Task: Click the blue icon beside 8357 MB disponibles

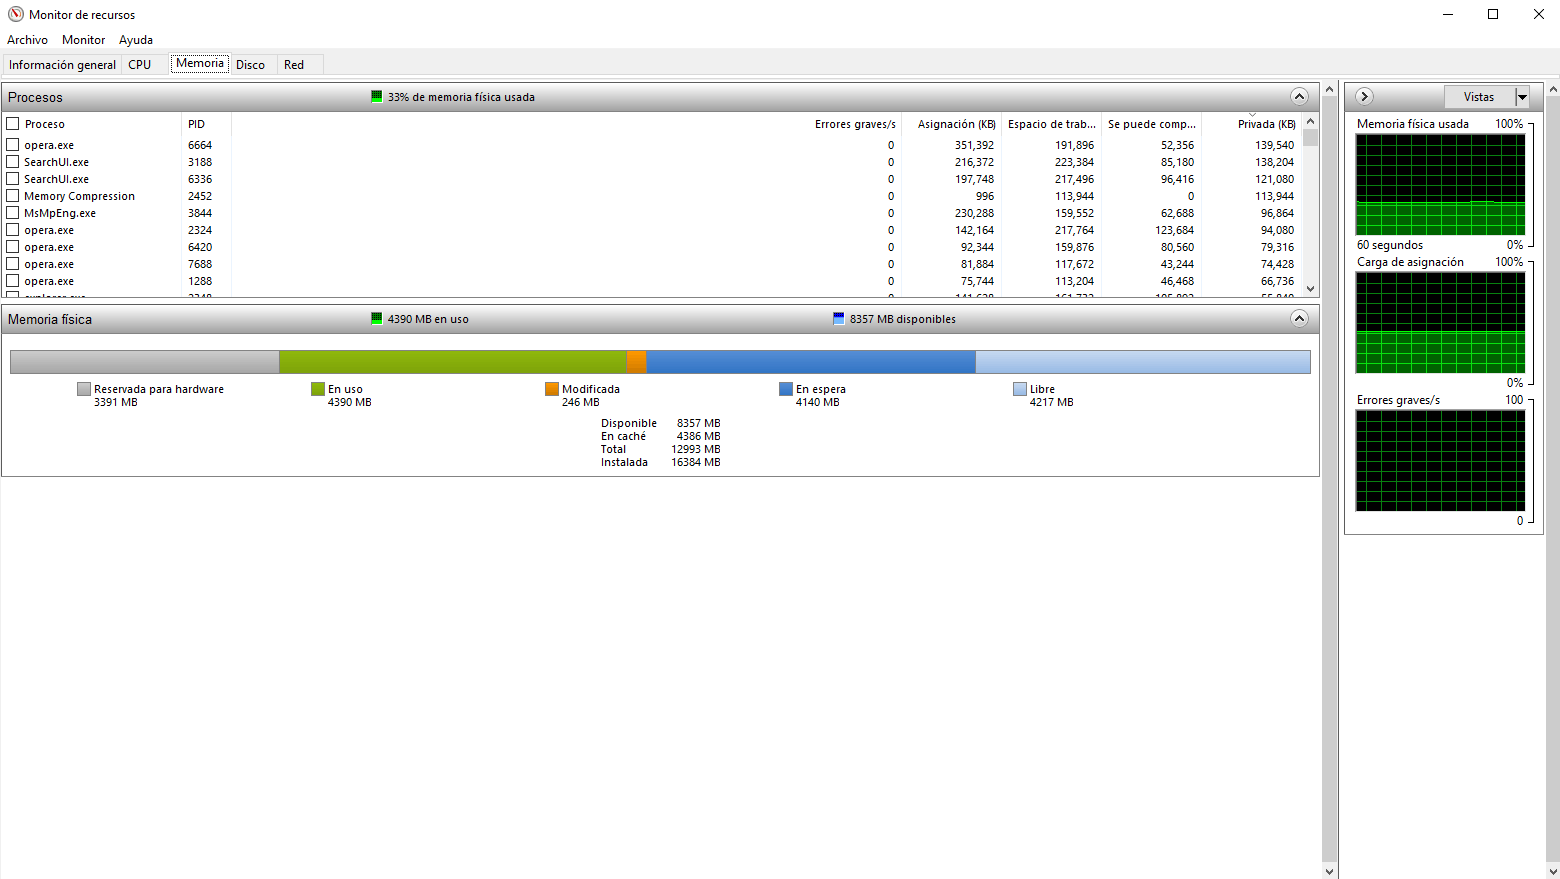Action: 838,319
